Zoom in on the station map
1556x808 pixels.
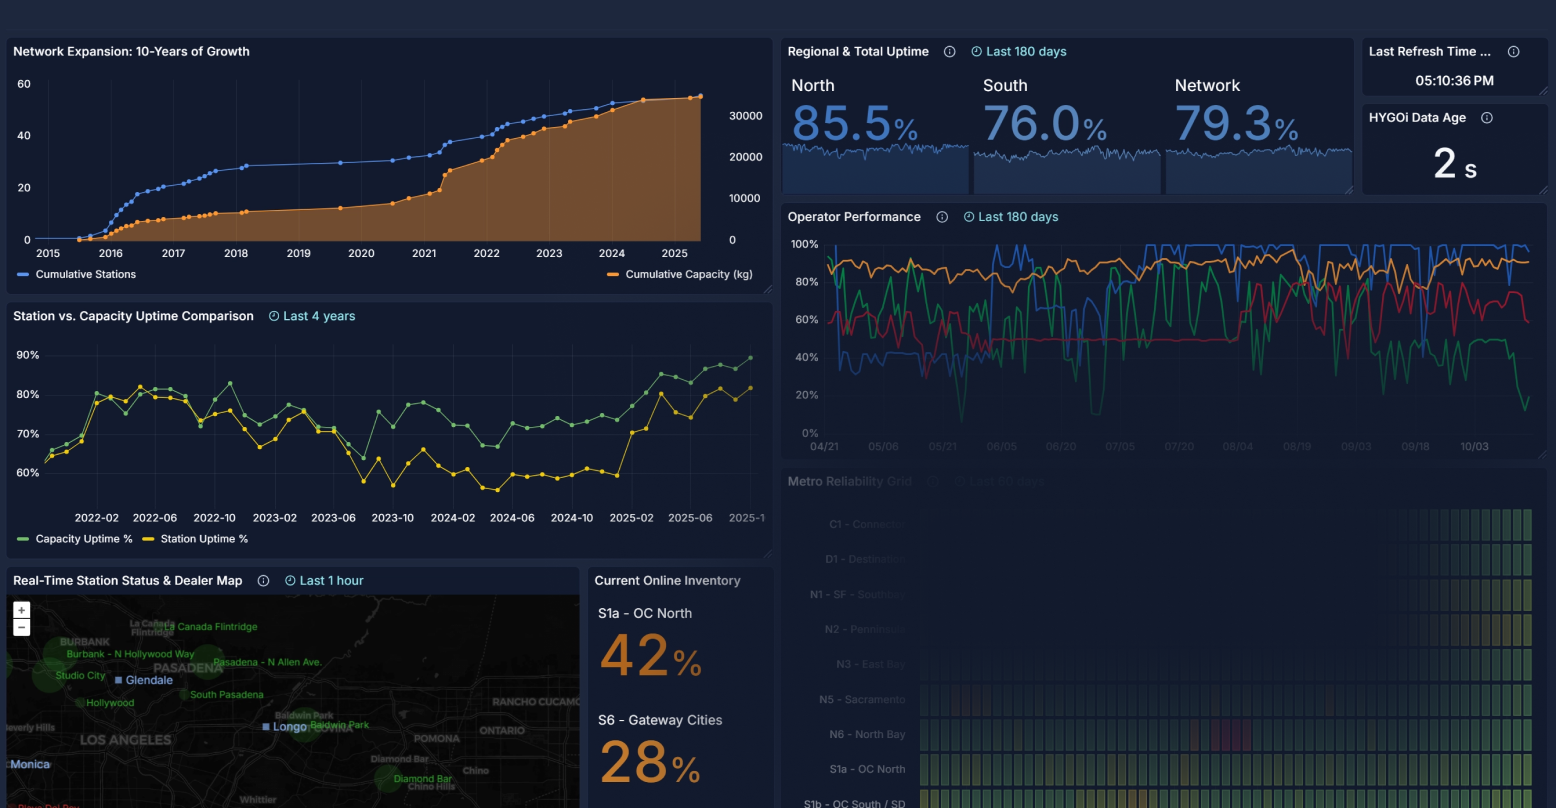(22, 610)
